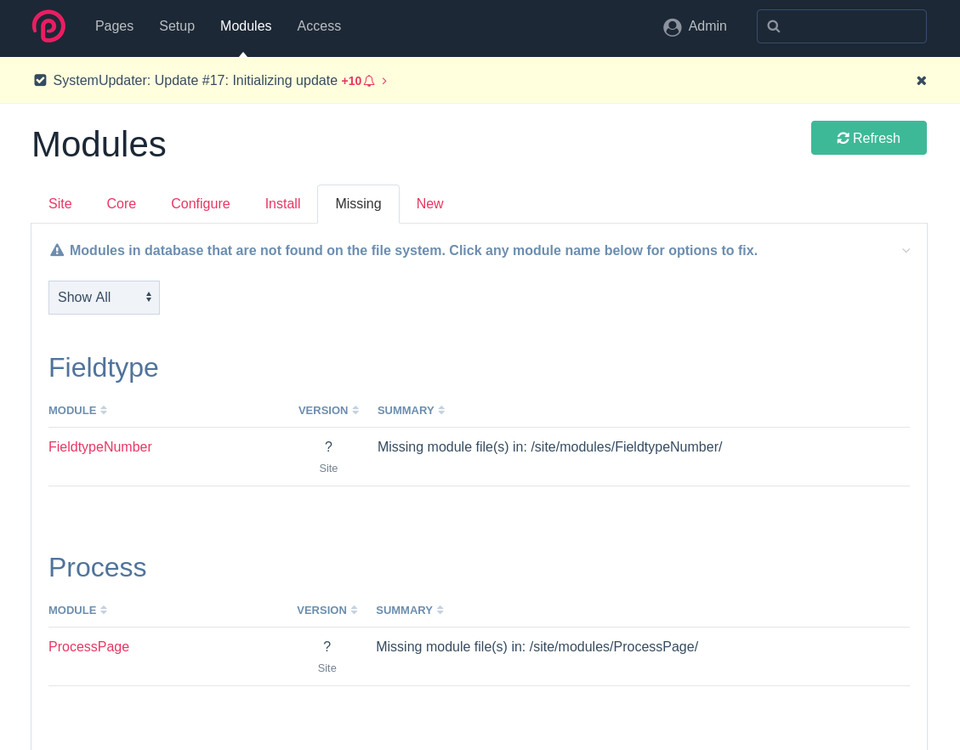Collapse the missing modules notice chevron
Image resolution: width=960 pixels, height=750 pixels.
click(906, 250)
